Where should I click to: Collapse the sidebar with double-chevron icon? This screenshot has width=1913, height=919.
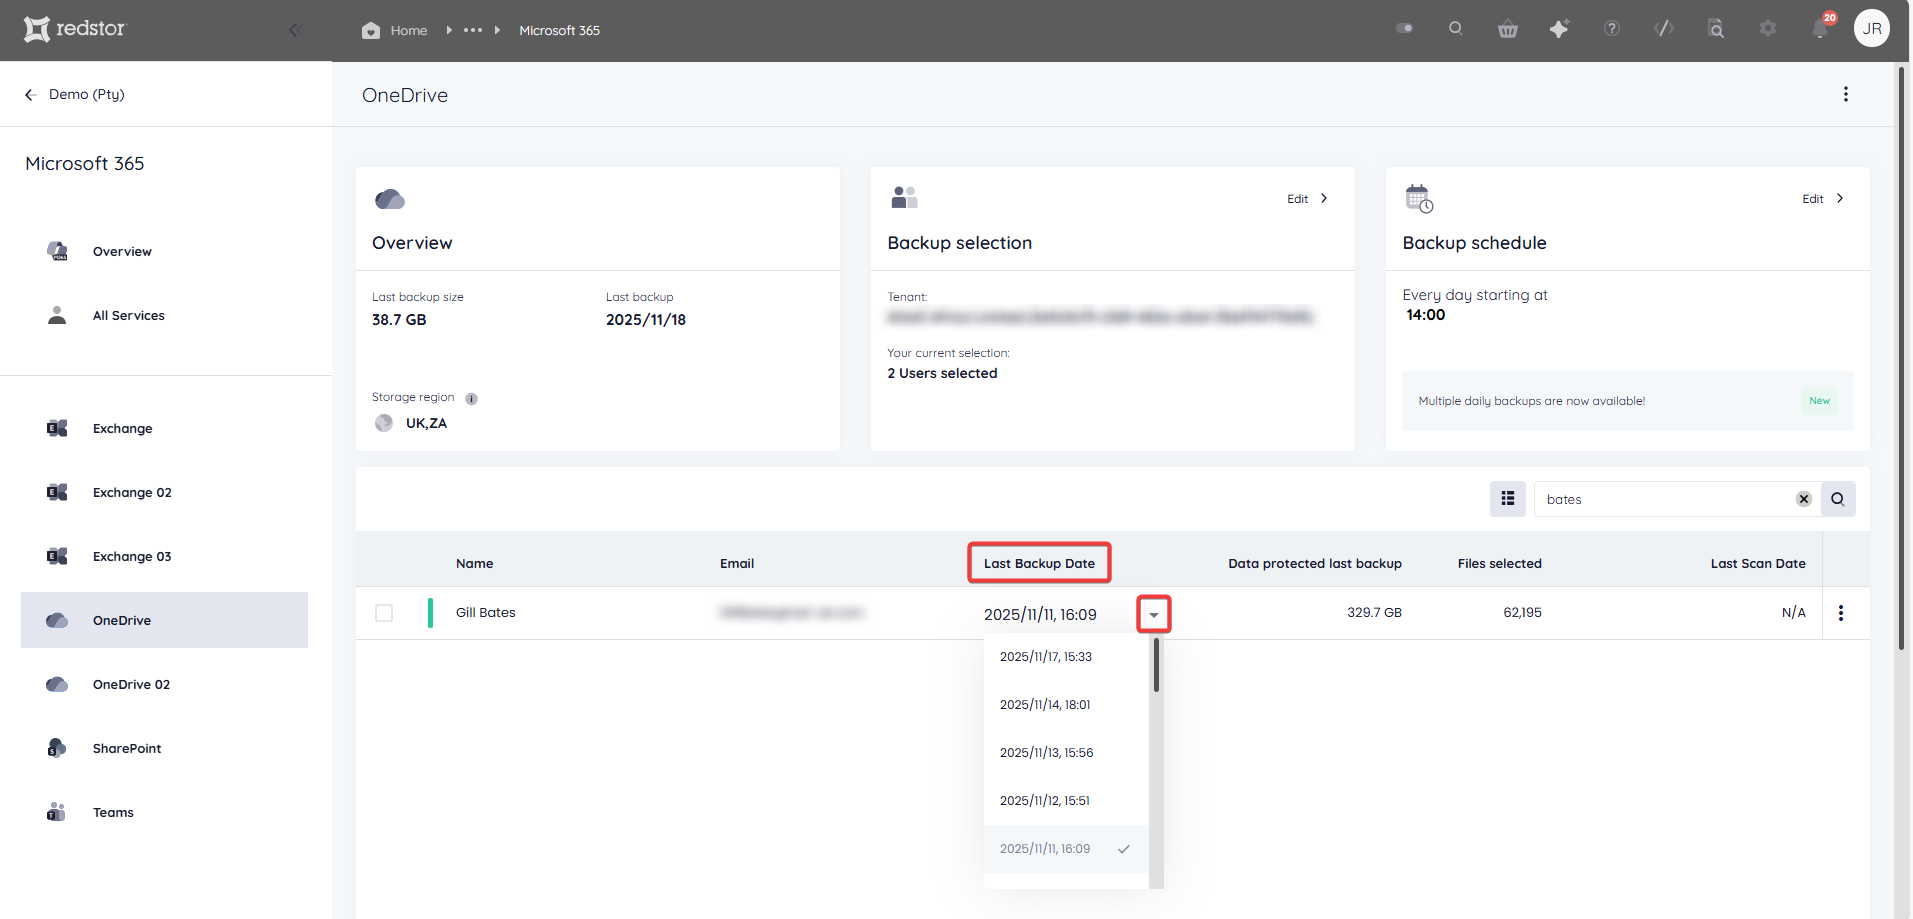295,30
